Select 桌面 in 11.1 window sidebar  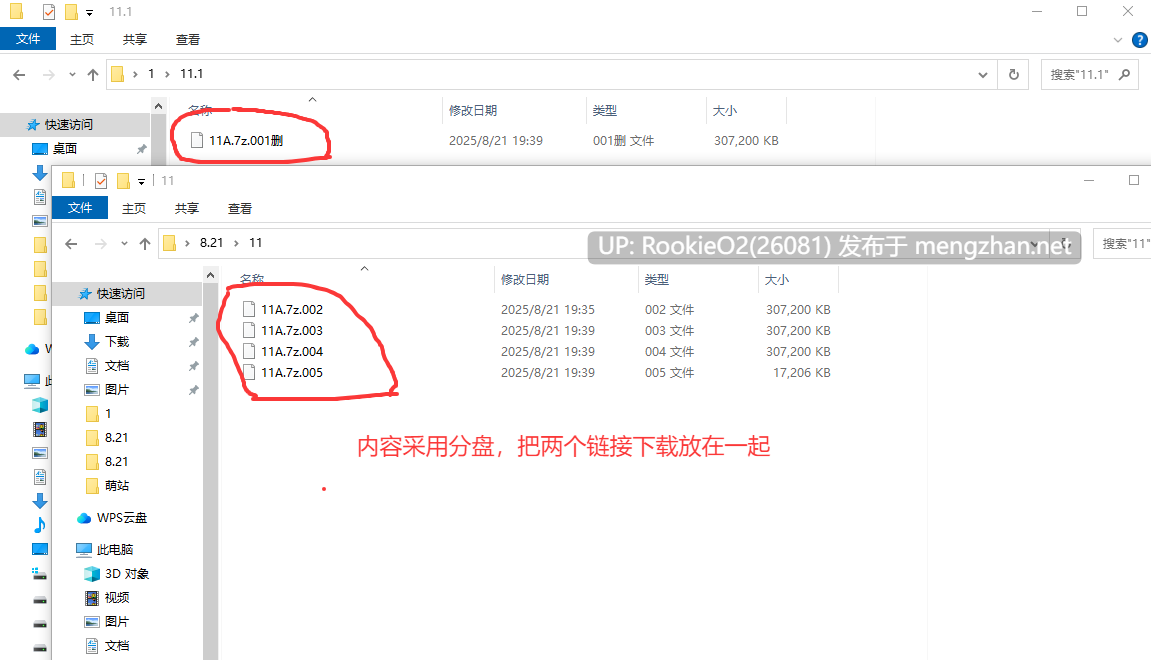[x=65, y=148]
